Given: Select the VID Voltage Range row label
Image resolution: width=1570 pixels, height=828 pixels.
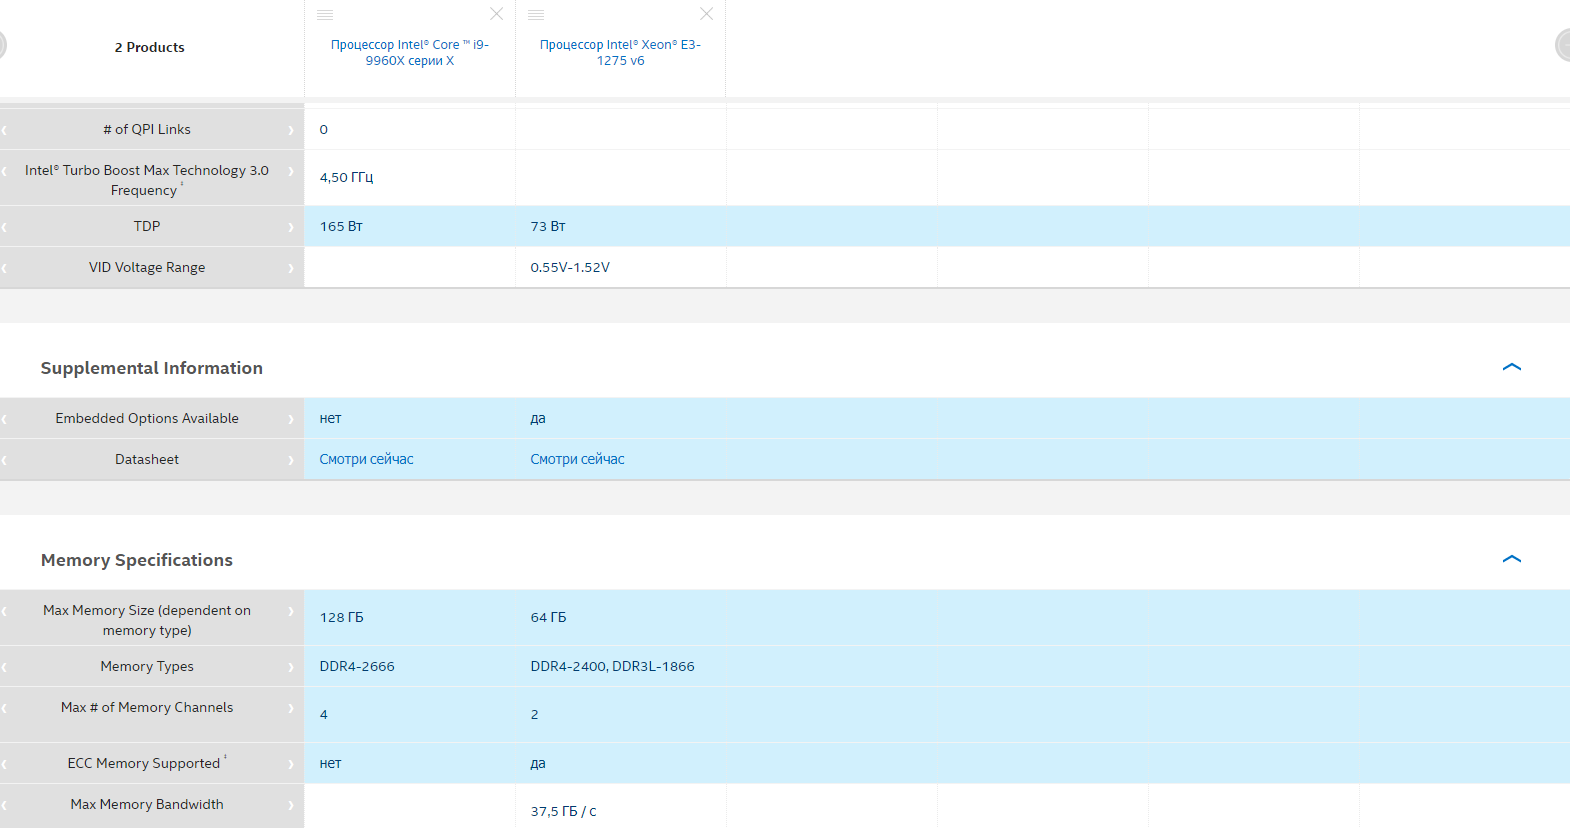Looking at the screenshot, I should click(147, 267).
